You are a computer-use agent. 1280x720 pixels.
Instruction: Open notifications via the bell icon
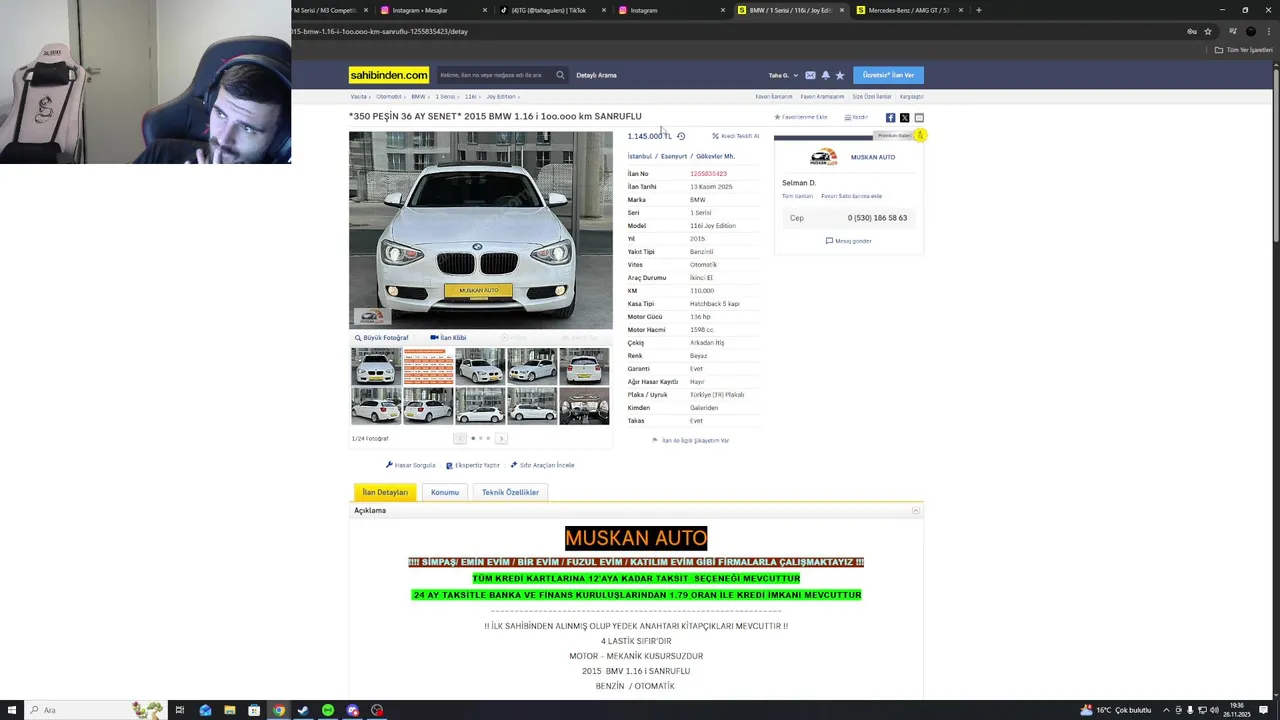[x=825, y=75]
